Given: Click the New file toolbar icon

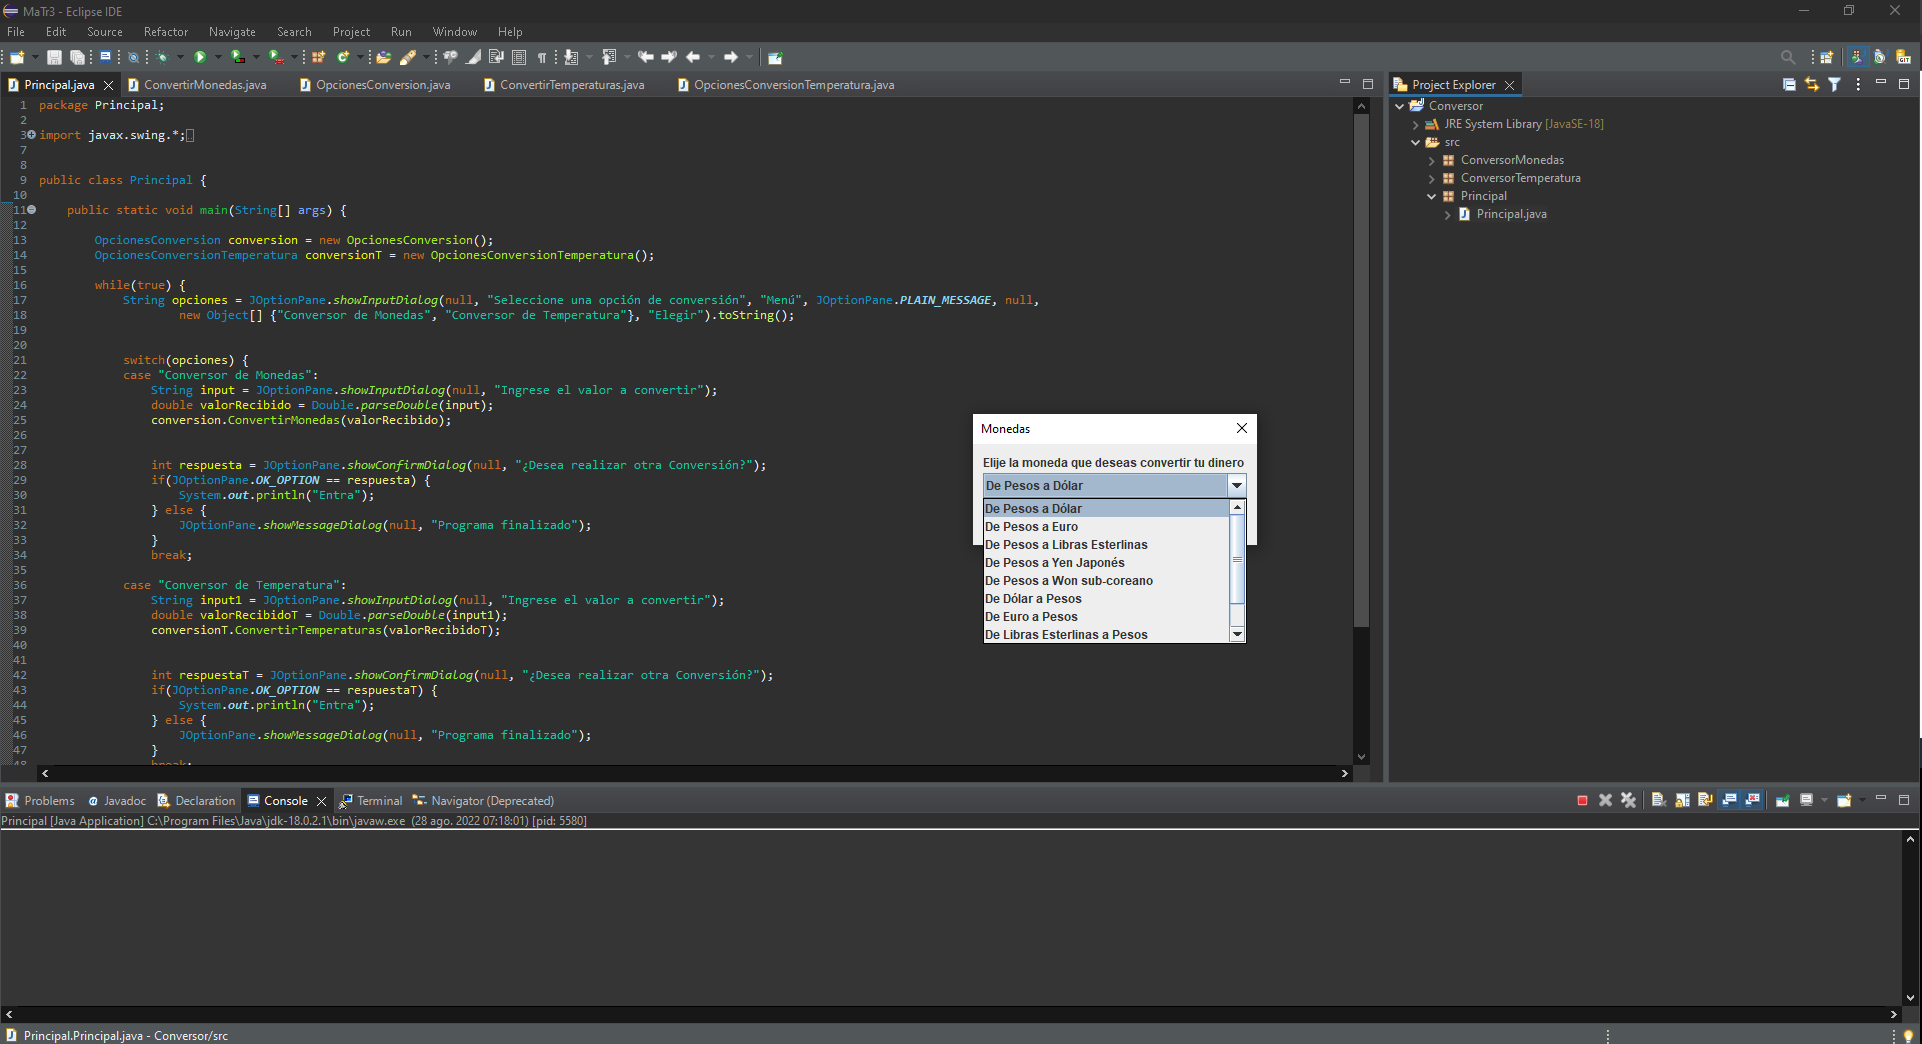Looking at the screenshot, I should point(17,58).
